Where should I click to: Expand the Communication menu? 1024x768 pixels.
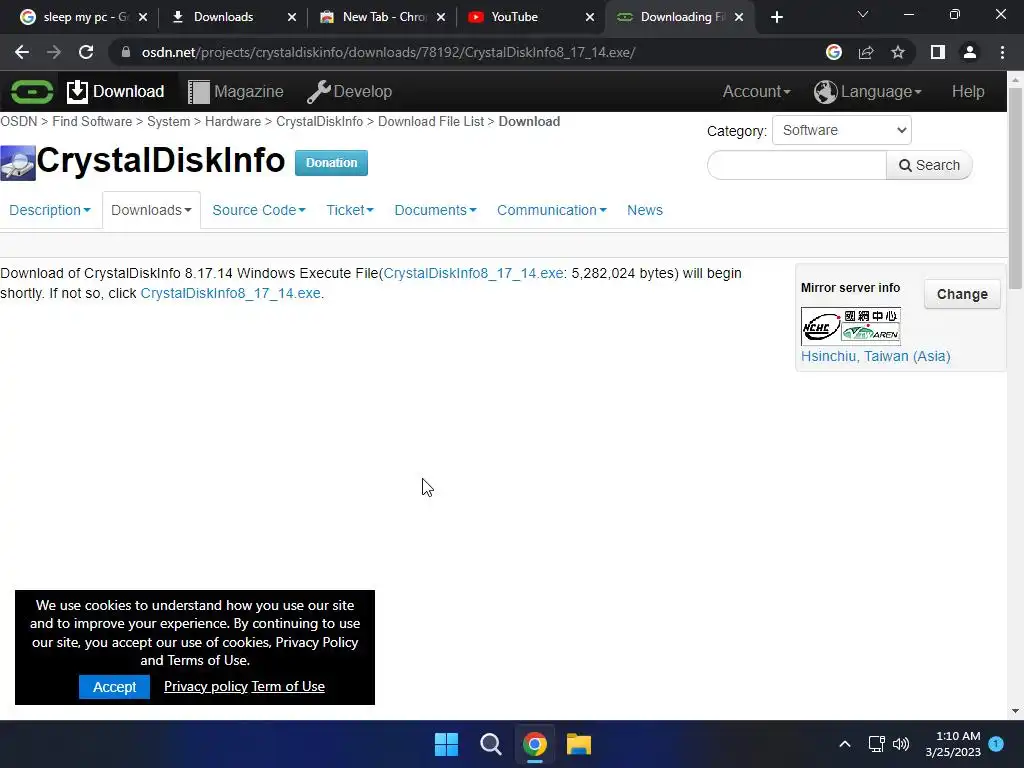(x=551, y=210)
